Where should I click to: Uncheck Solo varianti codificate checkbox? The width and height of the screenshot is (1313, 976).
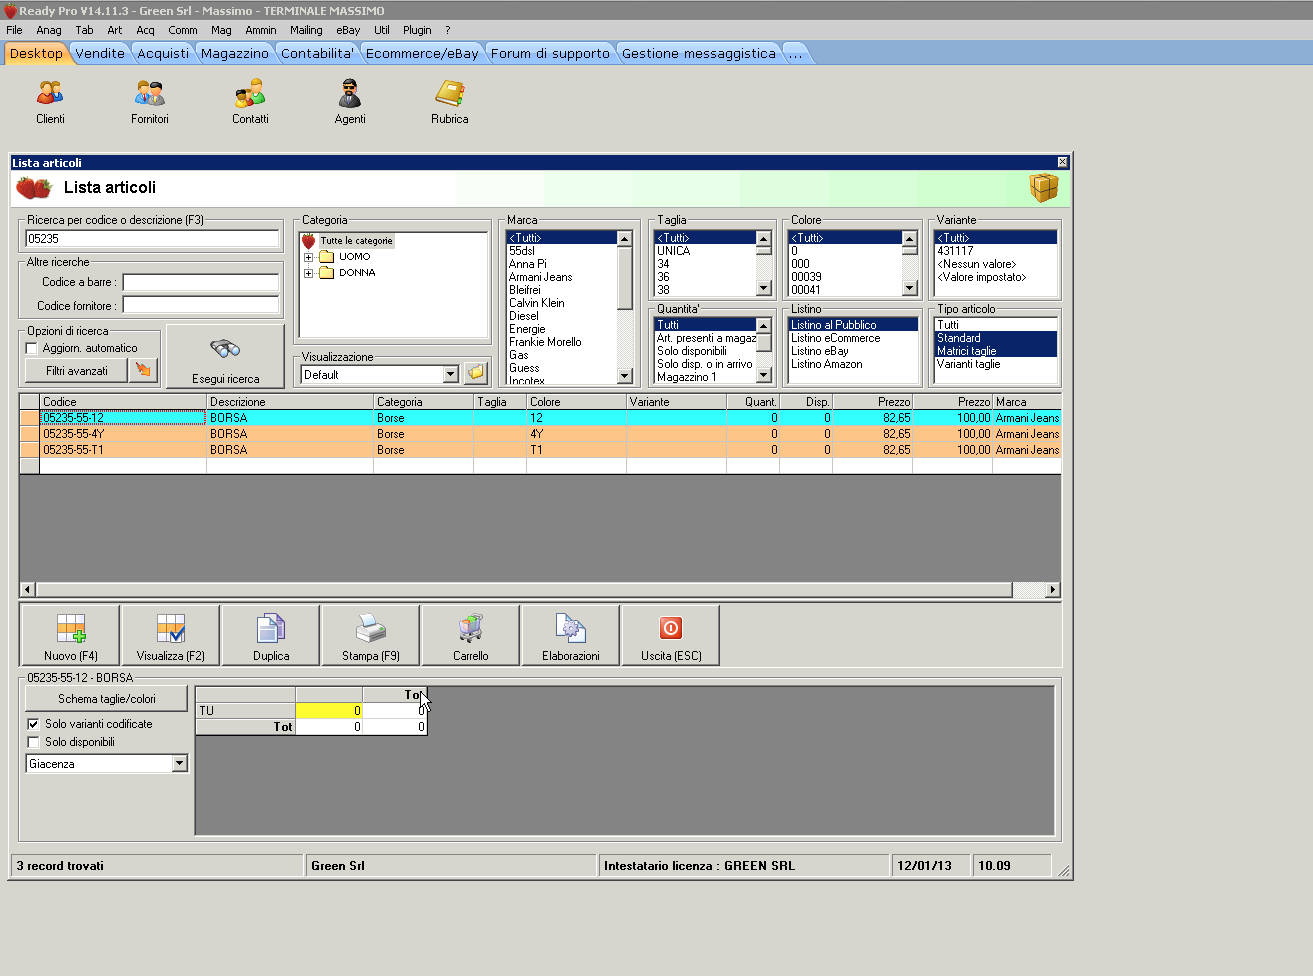pyautogui.click(x=33, y=724)
